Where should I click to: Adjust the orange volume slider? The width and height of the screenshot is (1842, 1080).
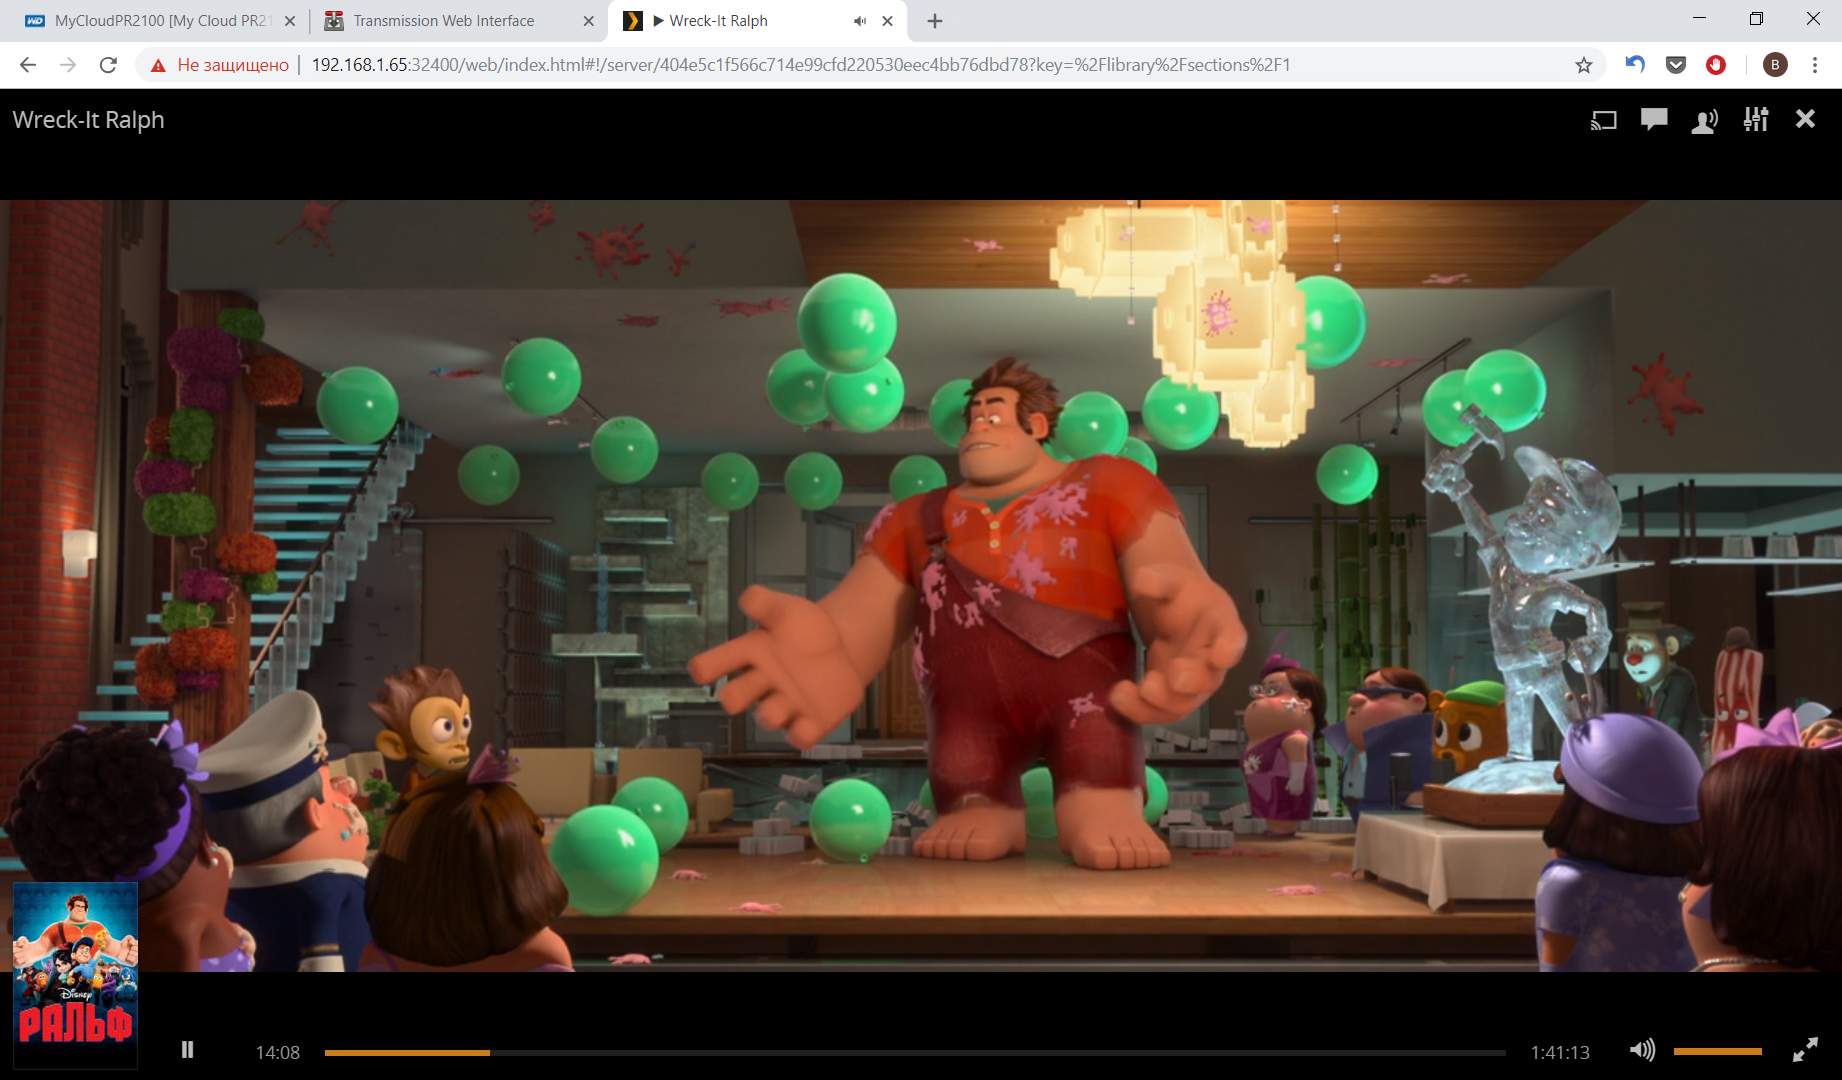tap(1718, 1051)
